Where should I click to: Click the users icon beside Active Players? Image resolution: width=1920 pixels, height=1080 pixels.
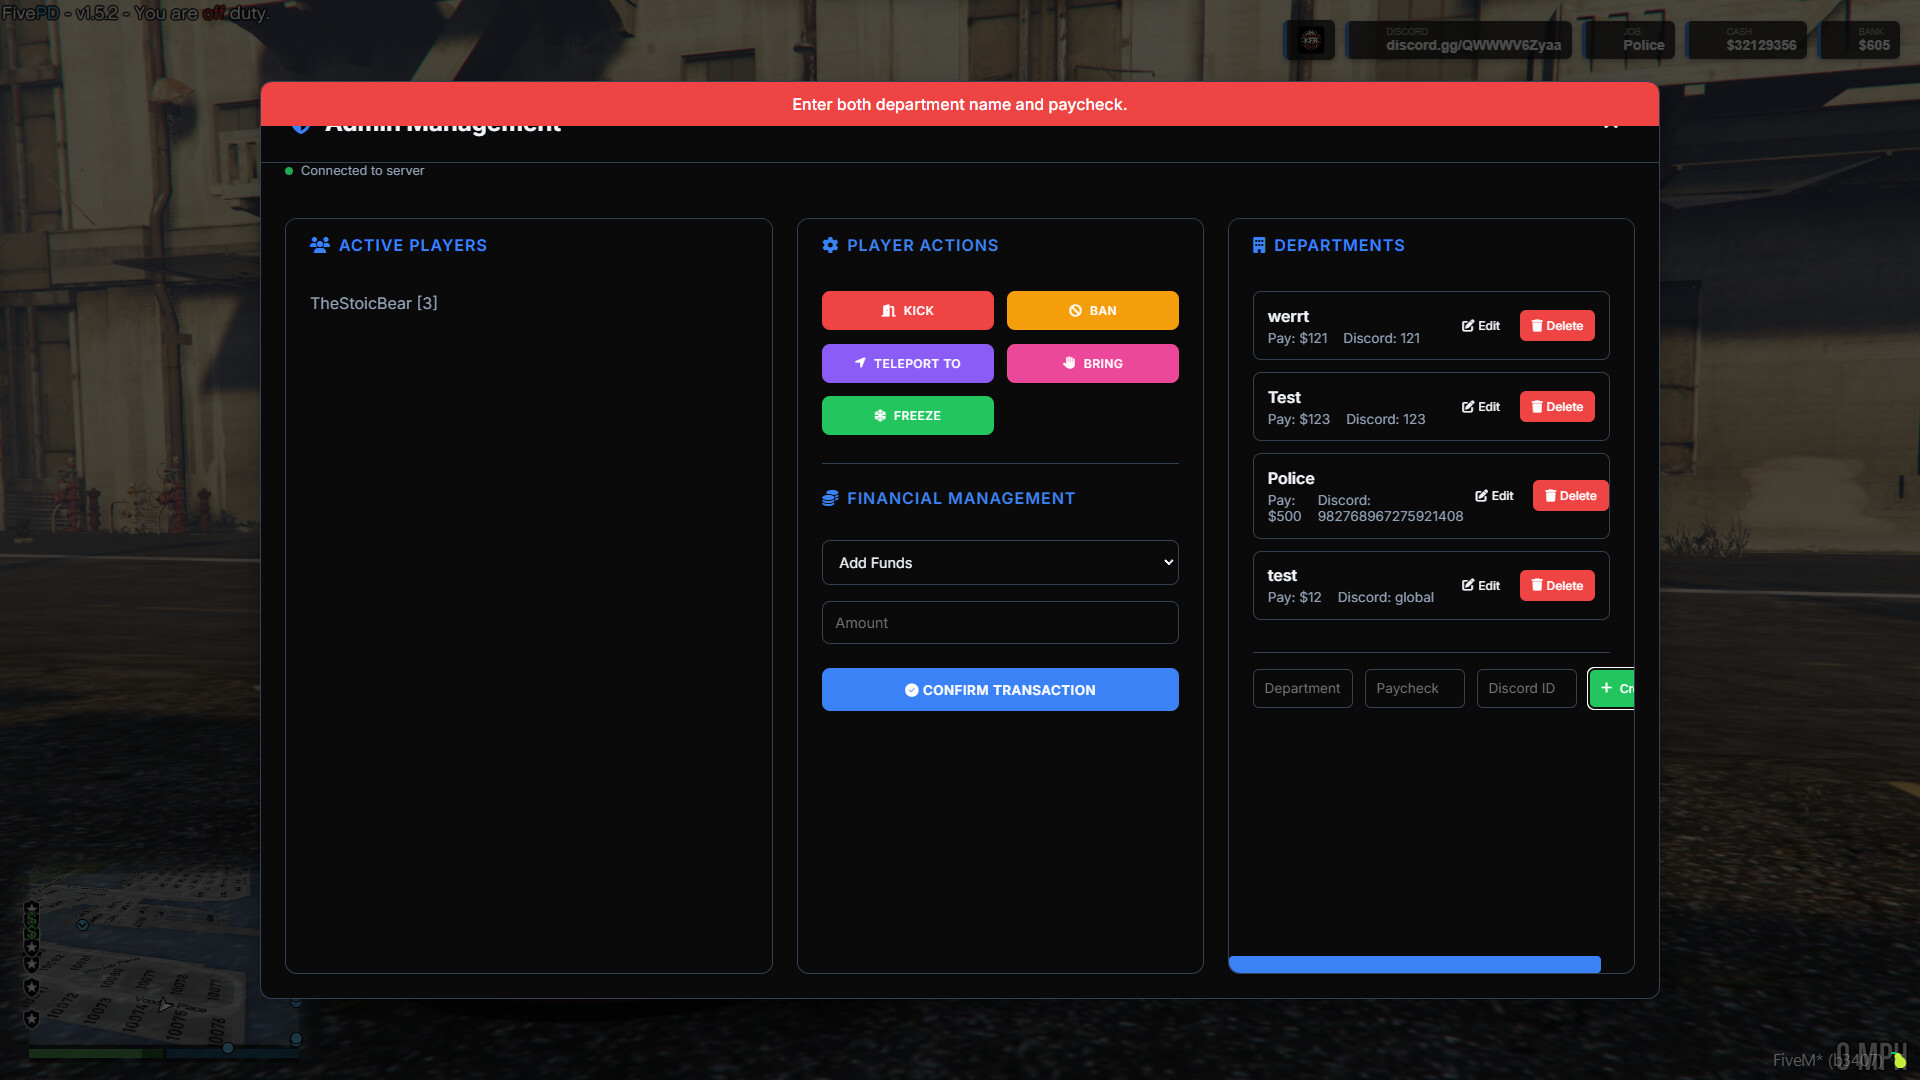tap(319, 245)
